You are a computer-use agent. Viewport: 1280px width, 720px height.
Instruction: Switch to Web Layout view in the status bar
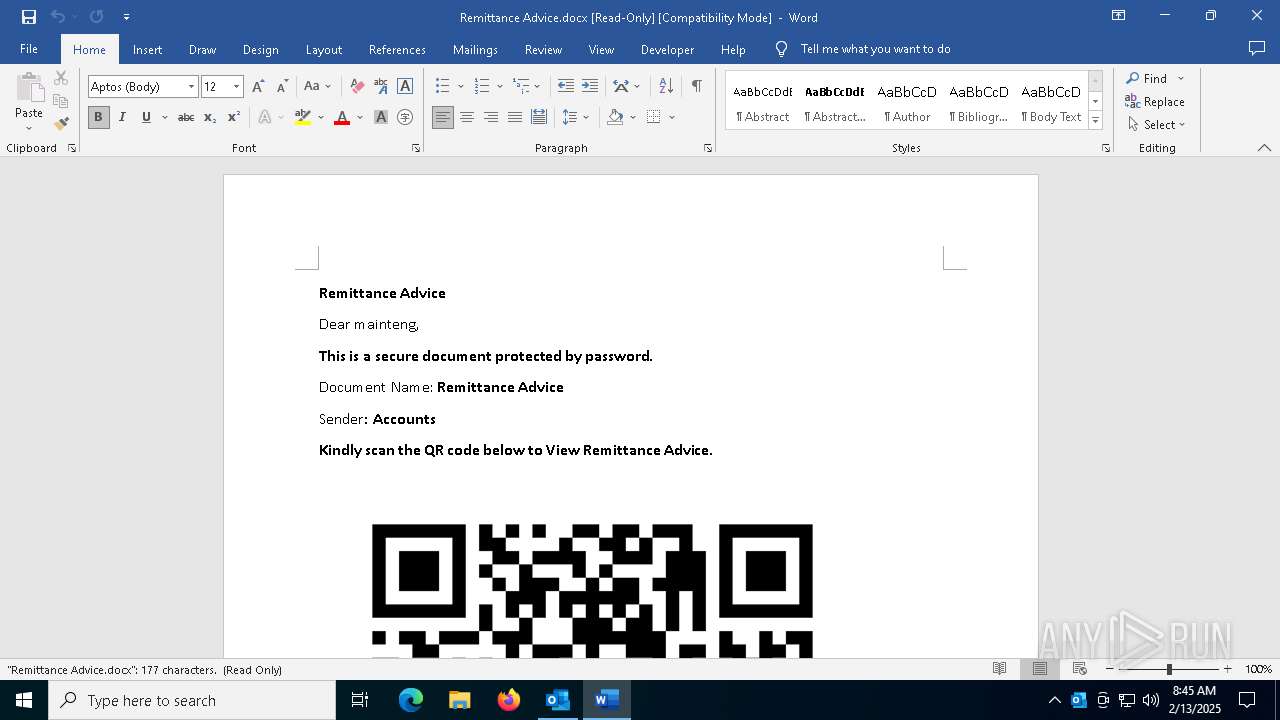(1080, 669)
